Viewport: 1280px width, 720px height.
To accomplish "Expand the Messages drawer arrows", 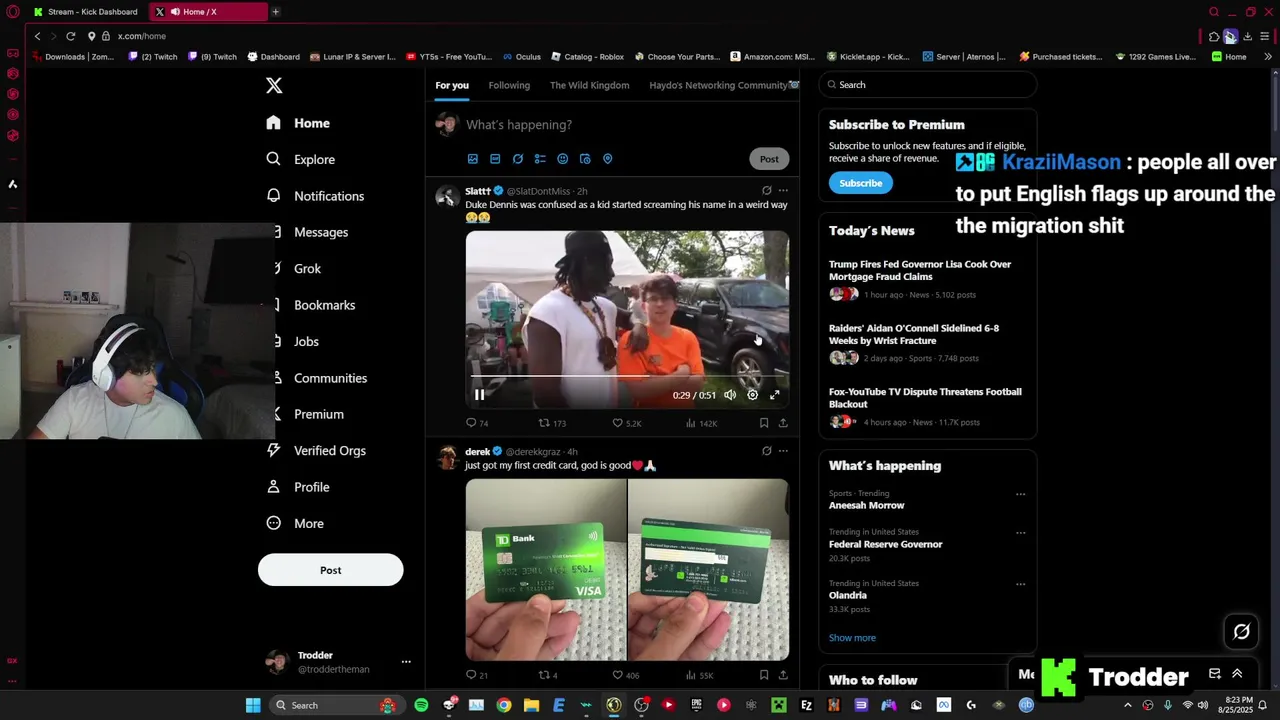I will point(1237,674).
